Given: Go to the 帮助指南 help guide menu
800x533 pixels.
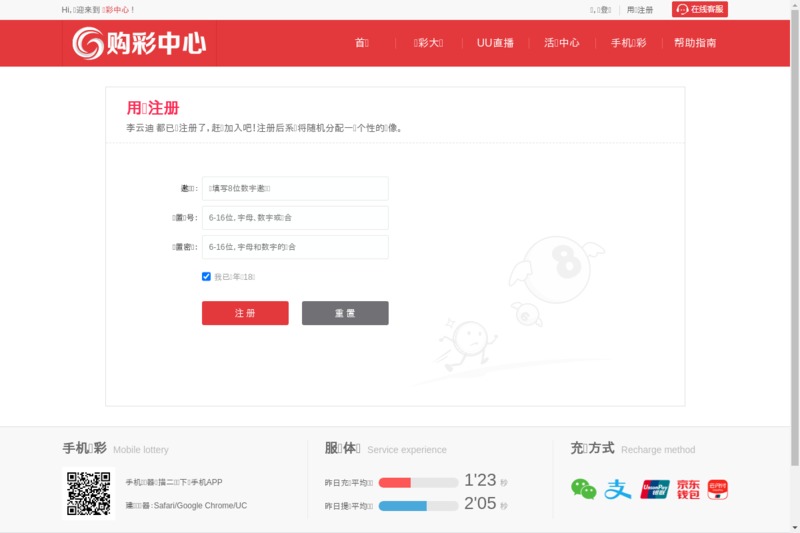Looking at the screenshot, I should click(x=695, y=43).
